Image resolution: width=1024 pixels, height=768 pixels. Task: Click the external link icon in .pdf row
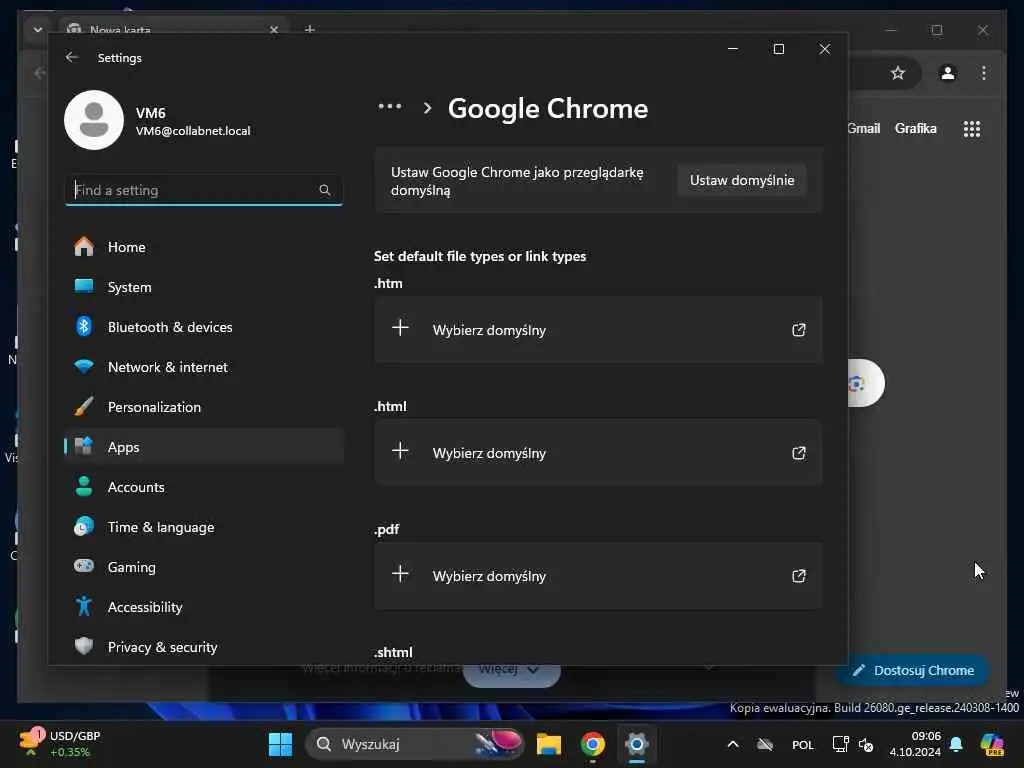799,576
